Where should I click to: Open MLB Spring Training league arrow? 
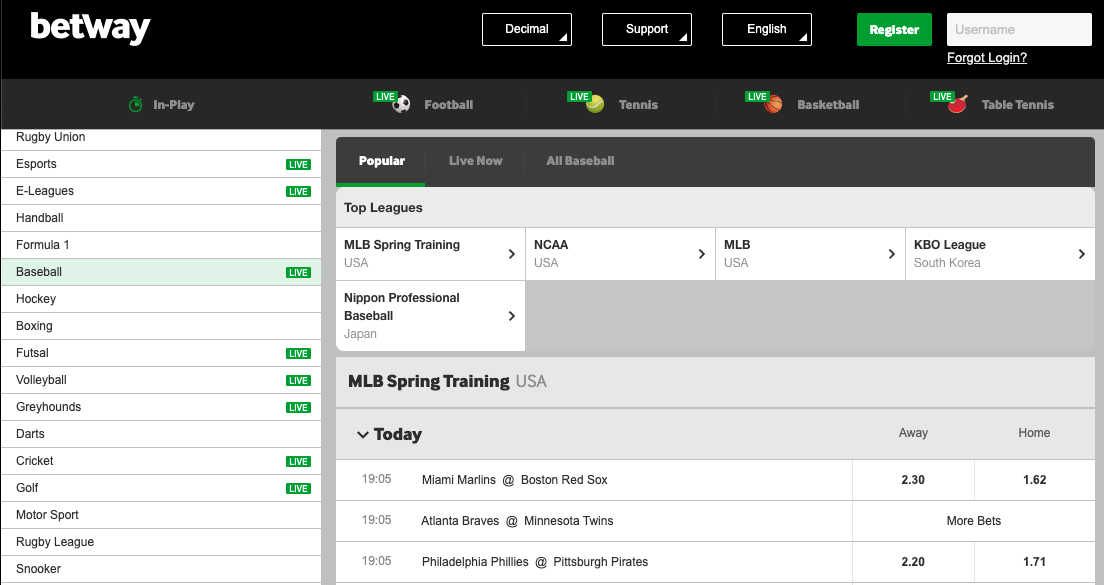[x=512, y=254]
